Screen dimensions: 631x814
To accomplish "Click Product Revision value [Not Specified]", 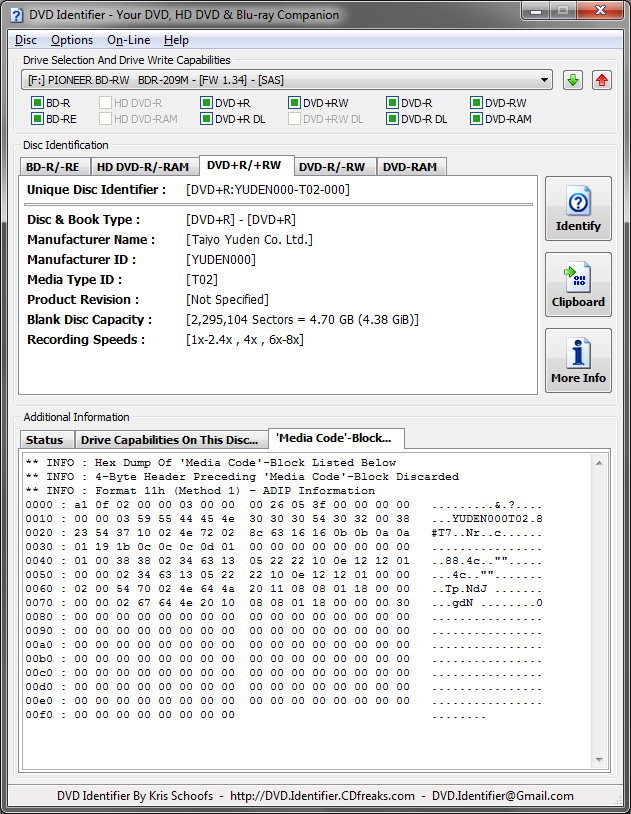I will (x=227, y=300).
